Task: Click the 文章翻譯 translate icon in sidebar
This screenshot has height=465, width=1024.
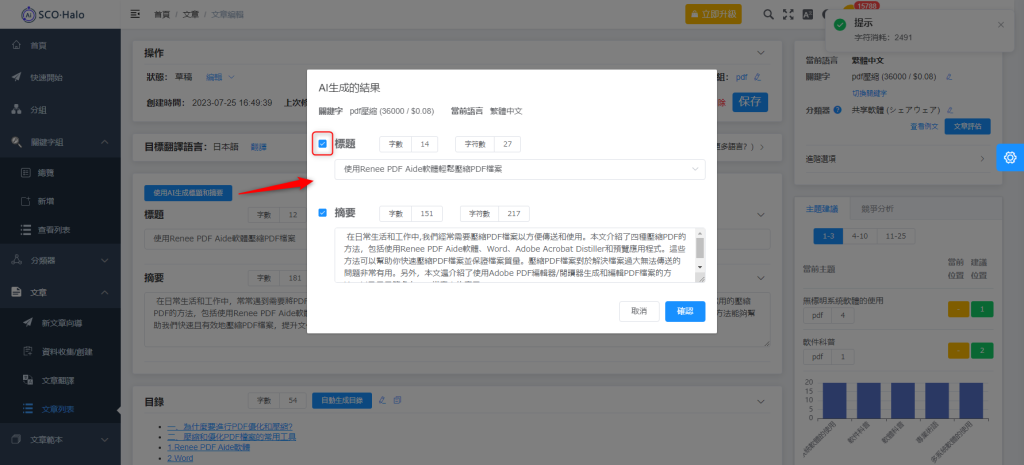Action: pos(28,379)
